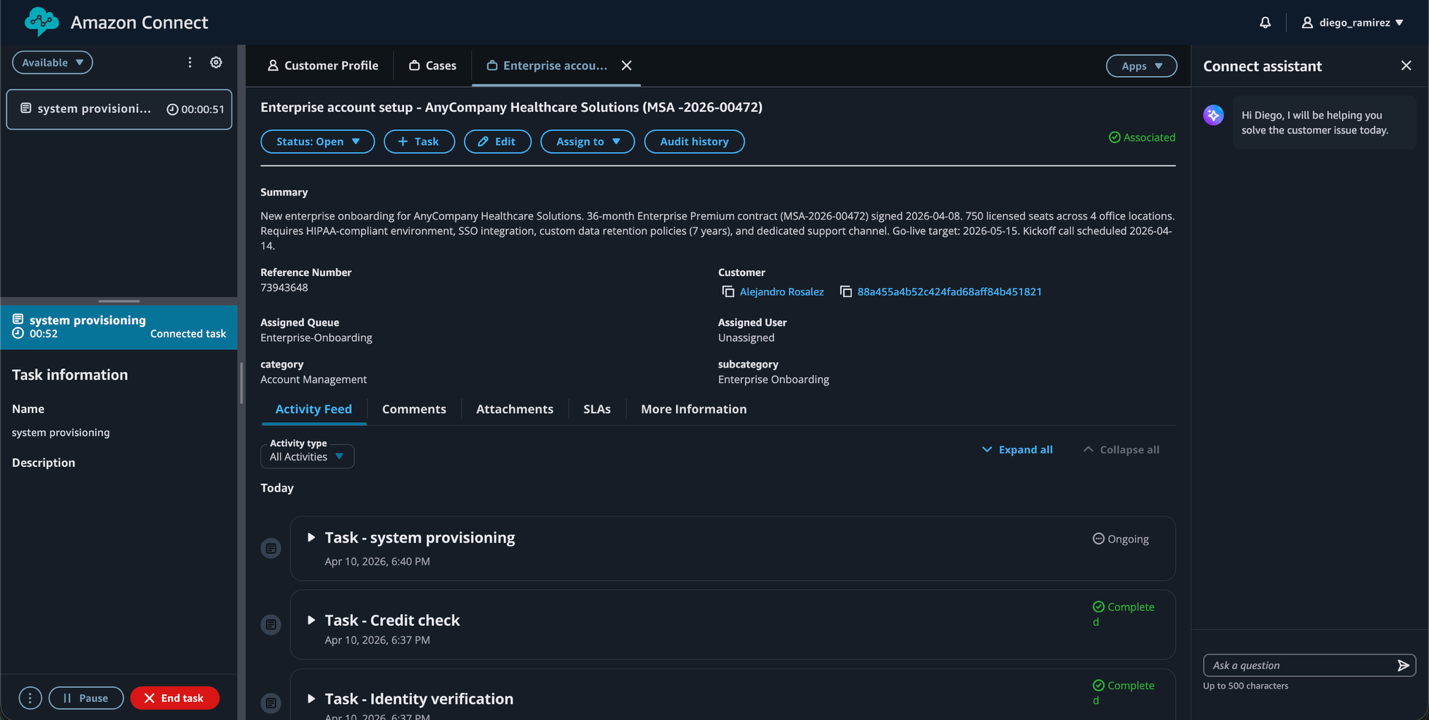Expand Task - system provisioning entry

point(311,538)
